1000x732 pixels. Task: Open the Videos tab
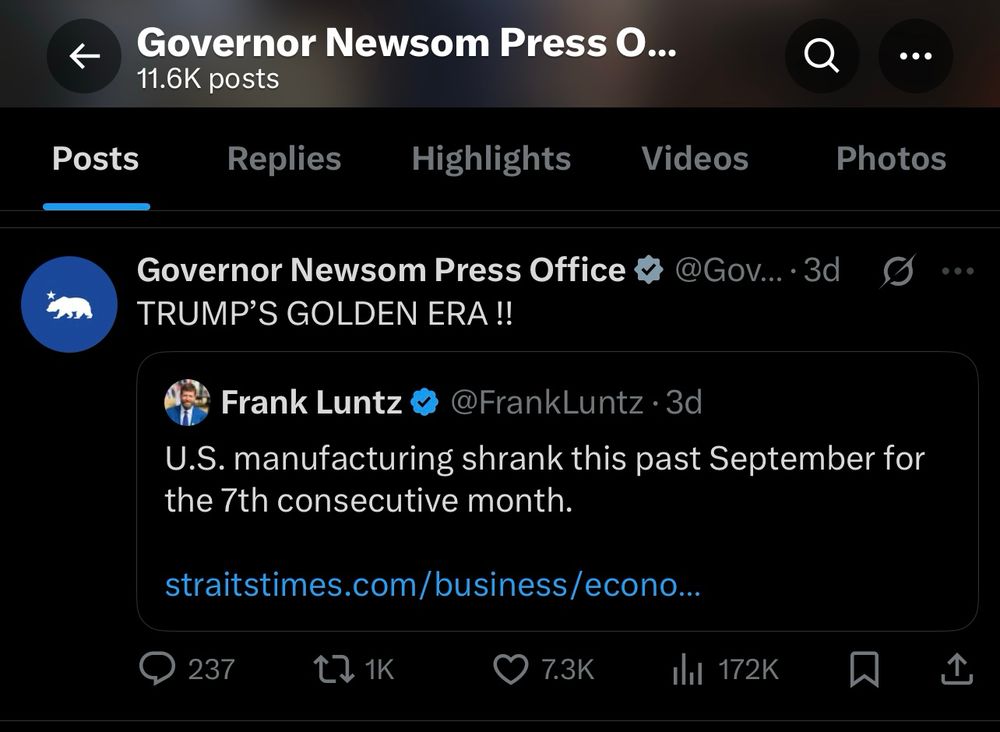(694, 159)
